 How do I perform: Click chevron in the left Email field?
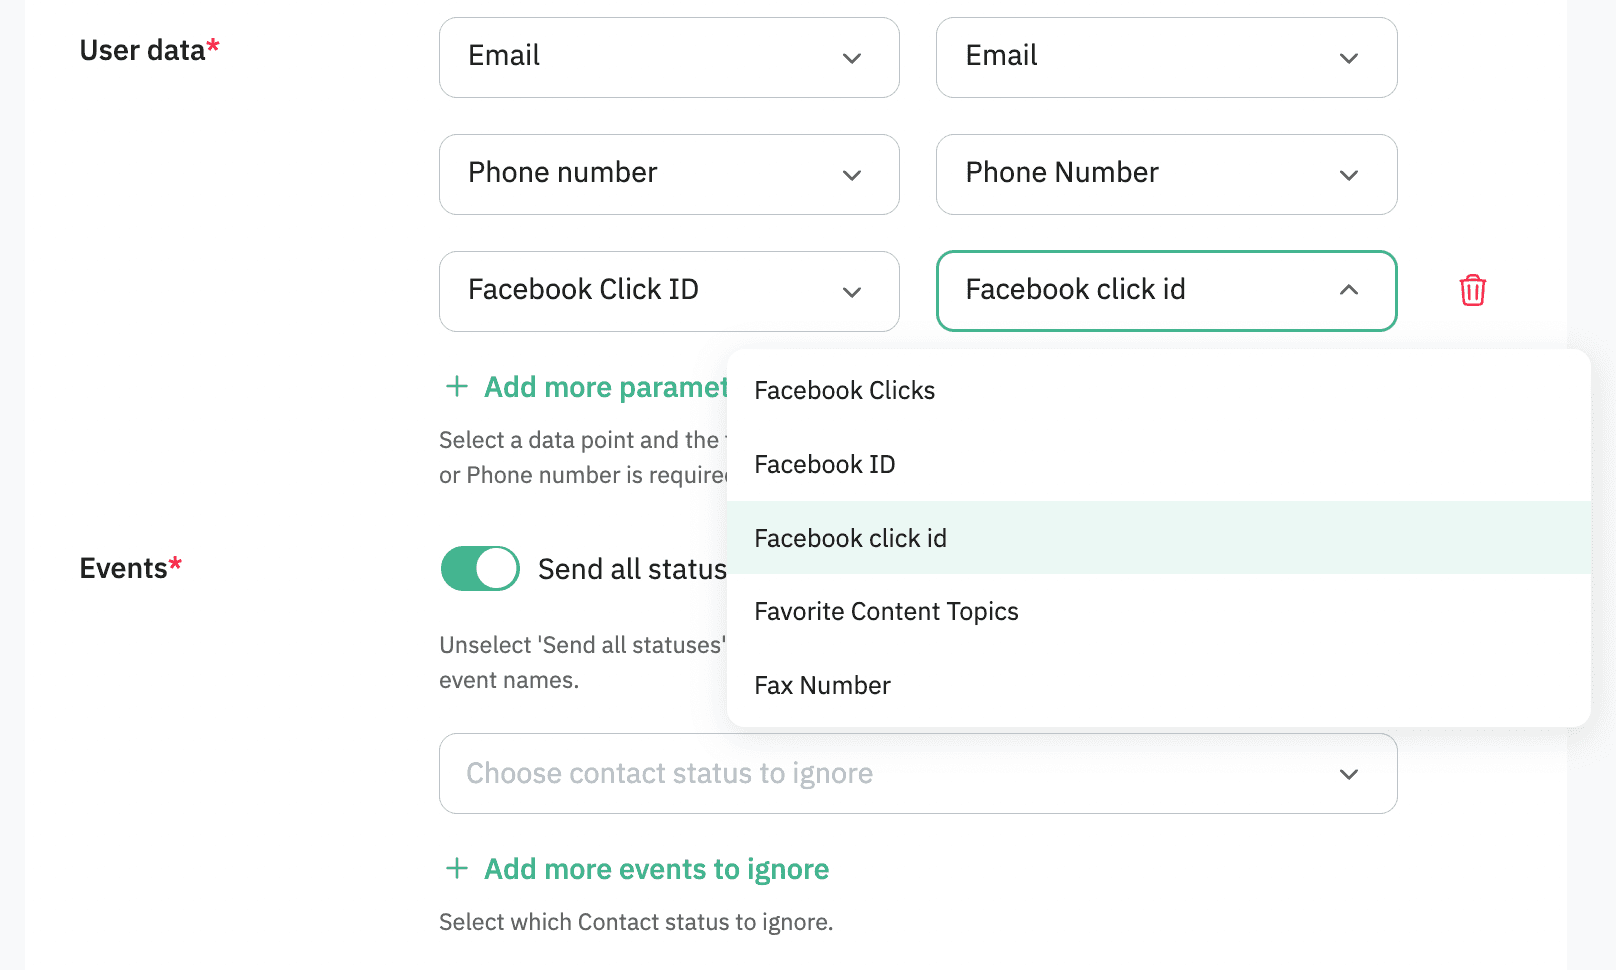(851, 58)
